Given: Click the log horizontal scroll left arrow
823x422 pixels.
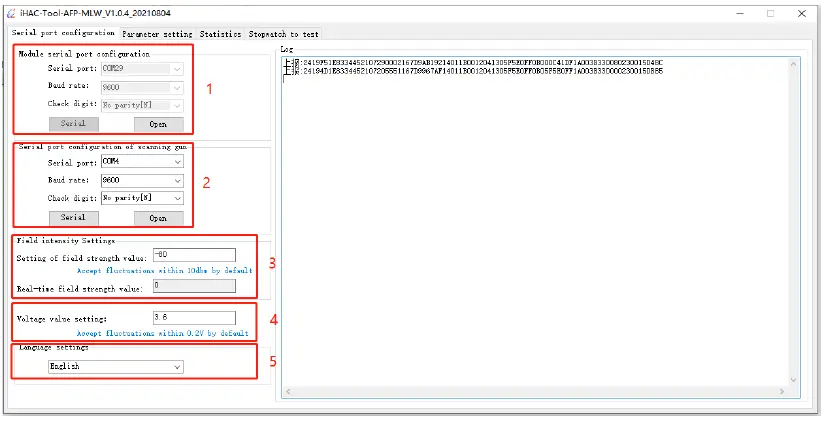Looking at the screenshot, I should point(288,392).
